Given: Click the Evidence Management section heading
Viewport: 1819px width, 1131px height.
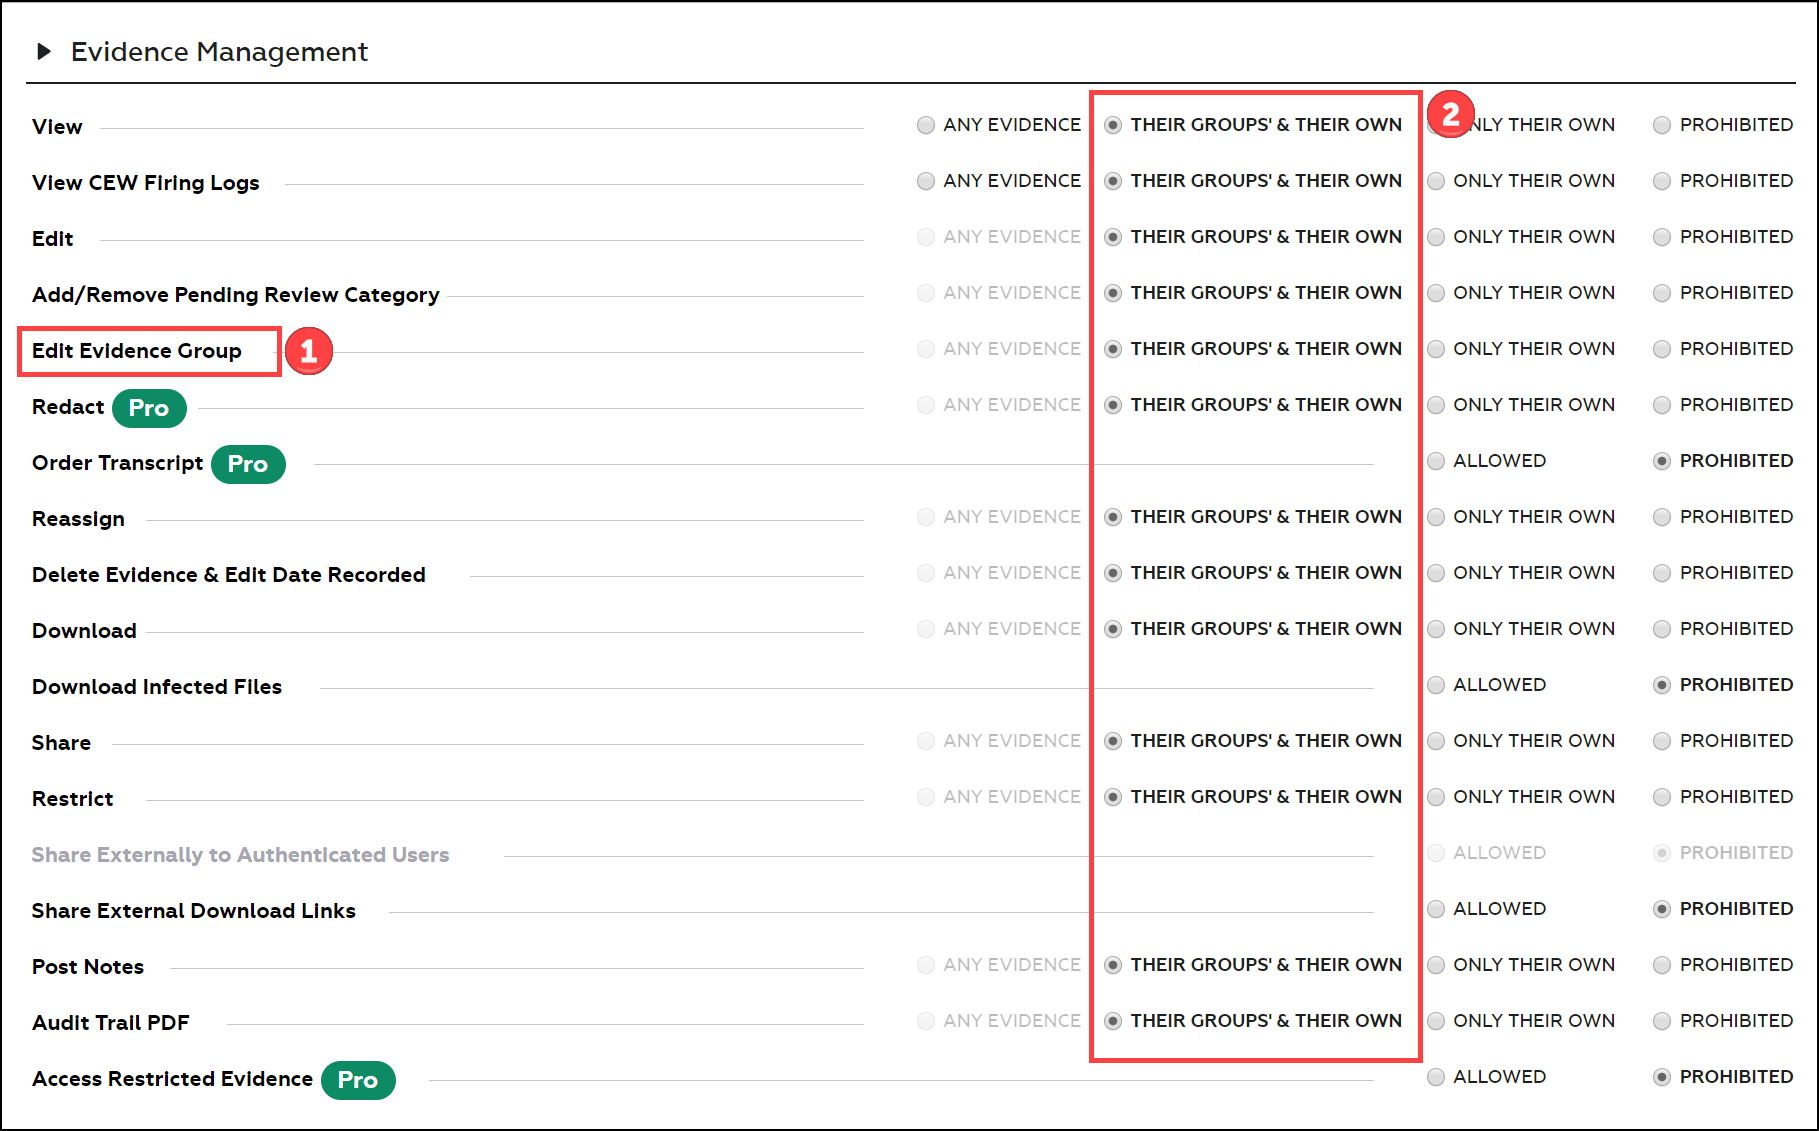Looking at the screenshot, I should [219, 51].
